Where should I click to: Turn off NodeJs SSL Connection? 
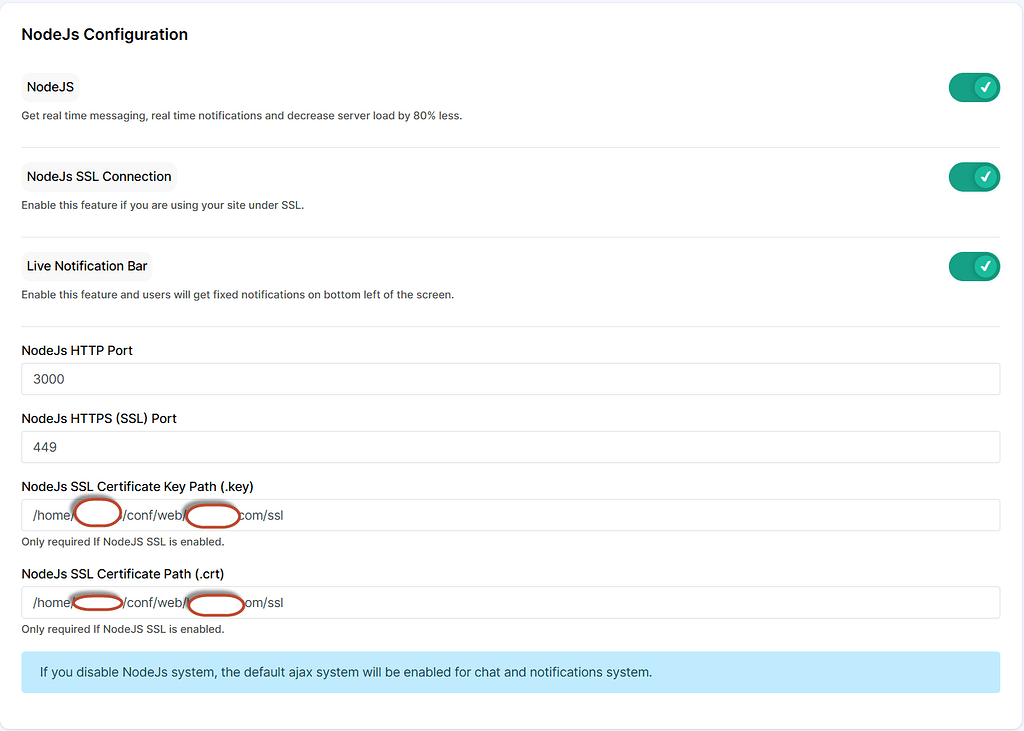coord(974,176)
